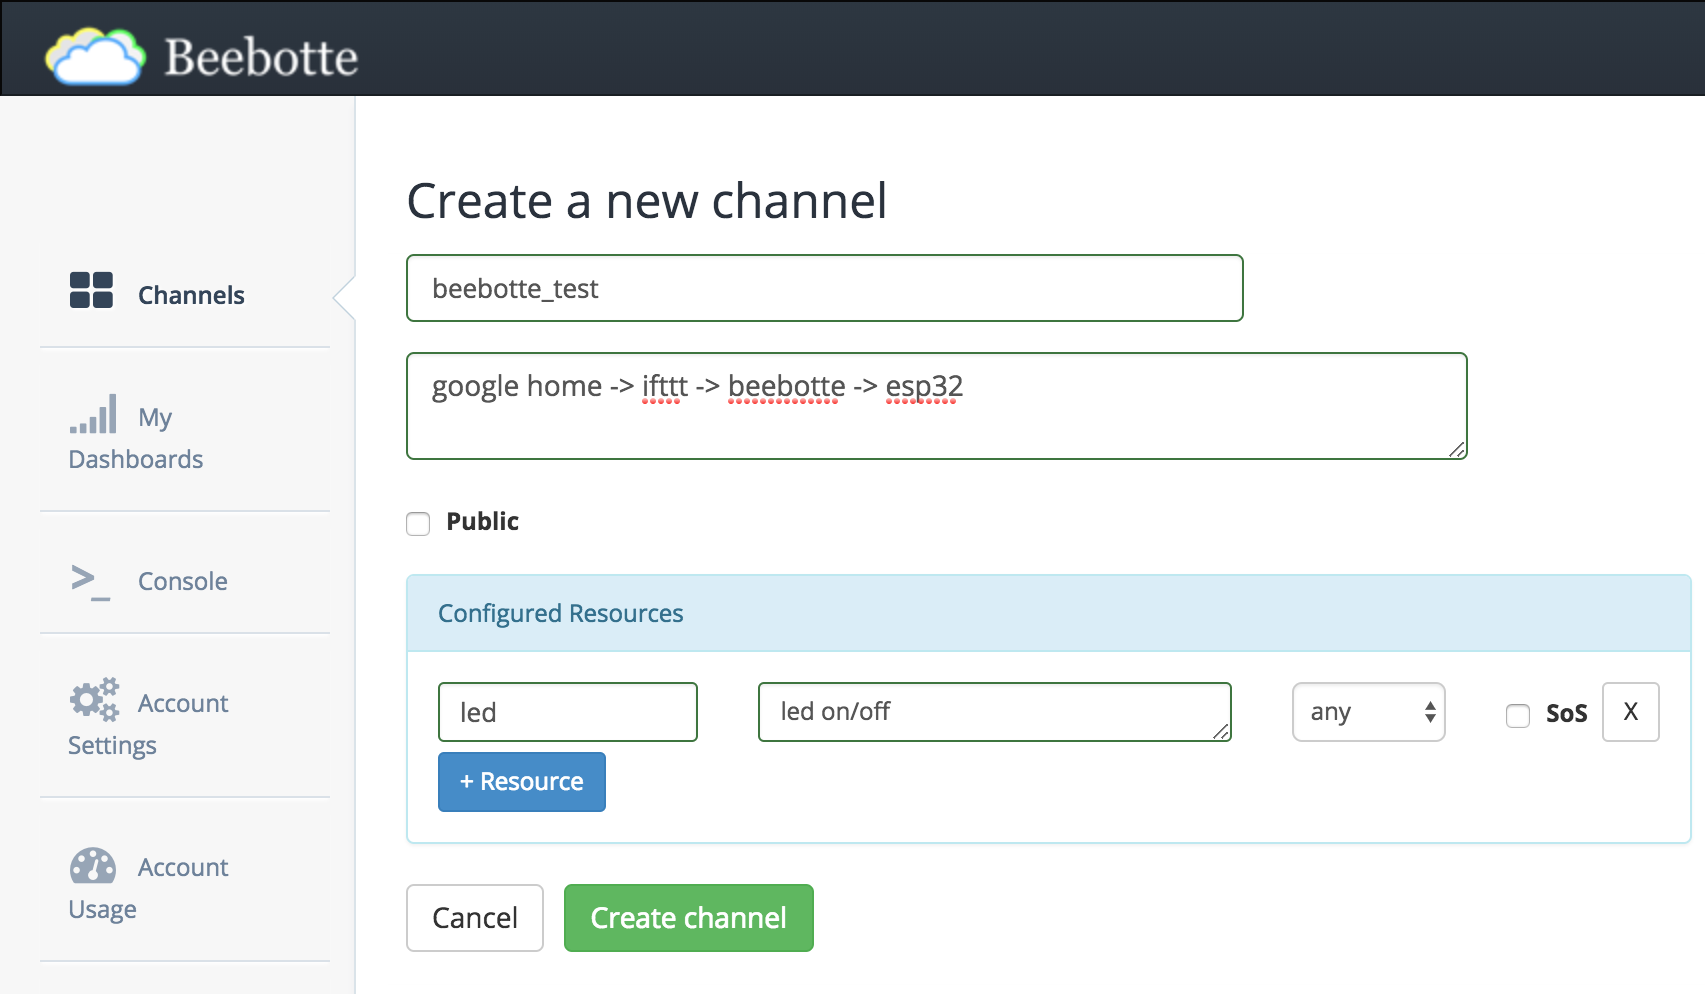Screen dimensions: 1705x994
Task: Enable the SoS checkbox for led resource
Action: (1518, 715)
